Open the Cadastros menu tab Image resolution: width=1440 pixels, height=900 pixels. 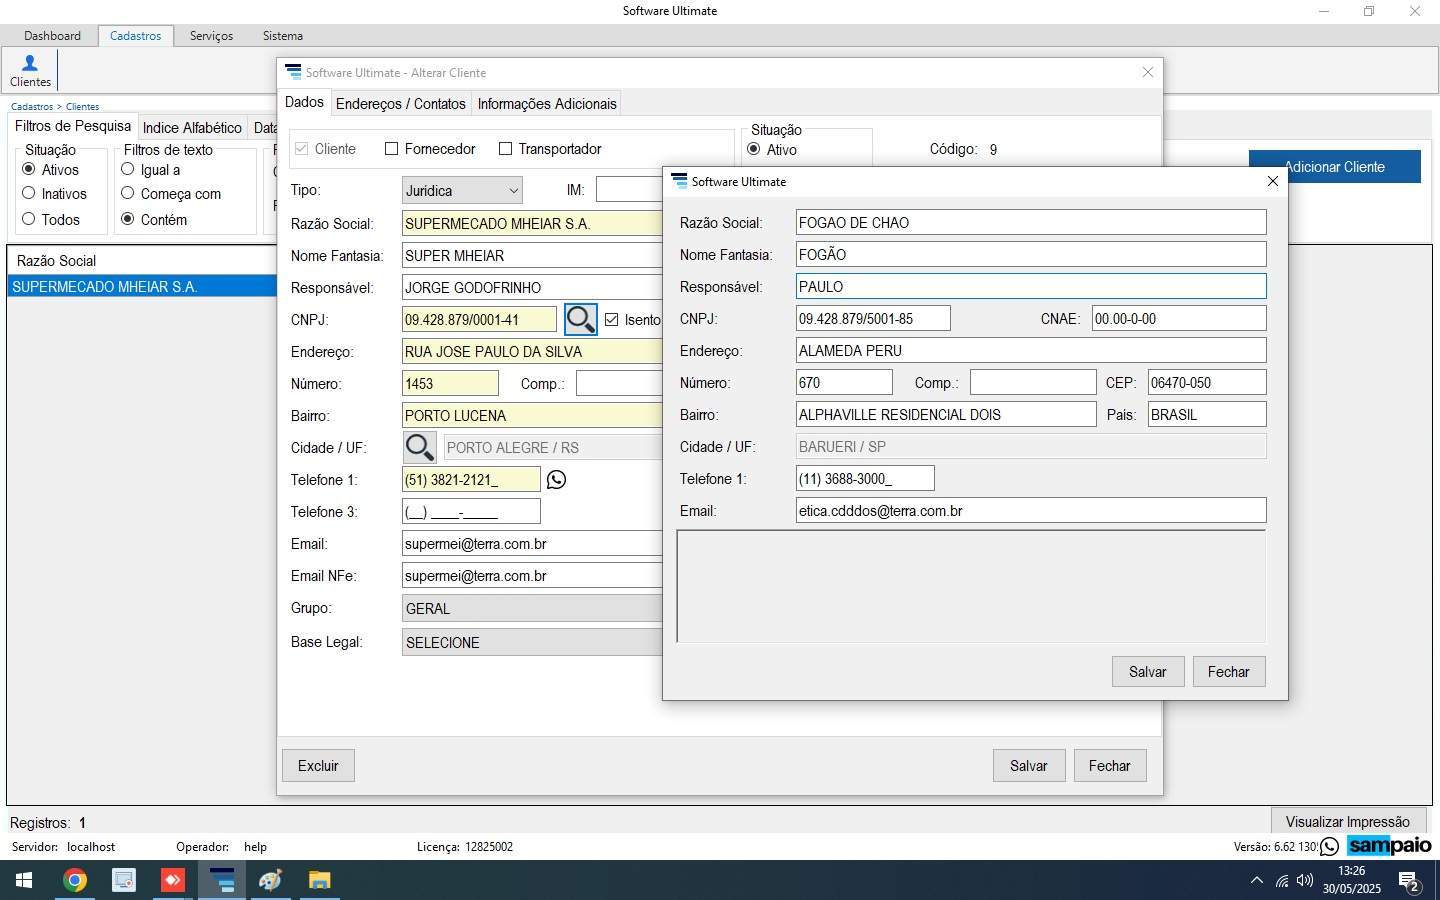point(135,36)
